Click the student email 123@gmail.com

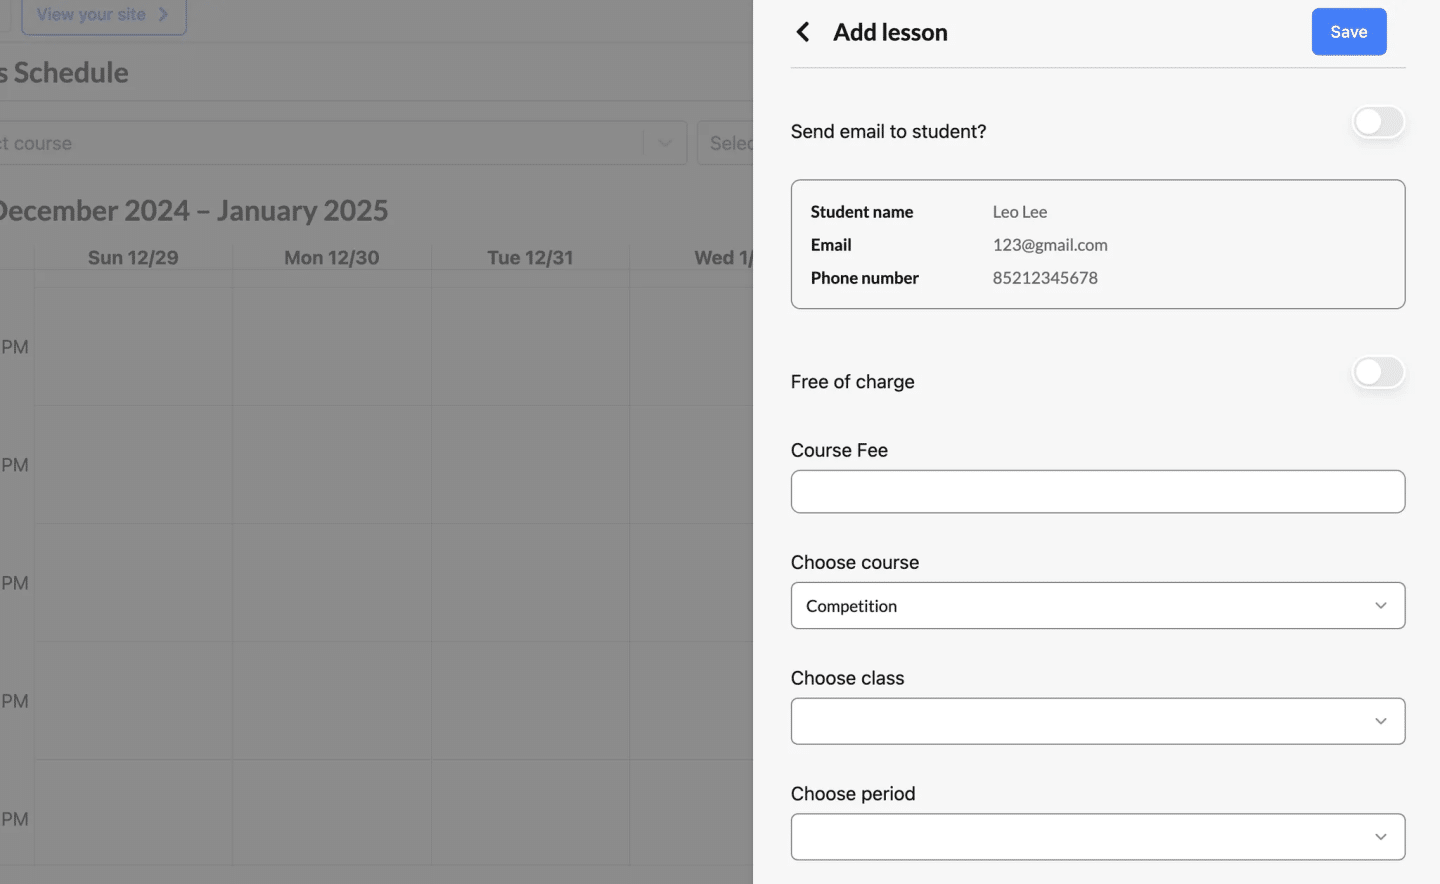coord(1050,245)
